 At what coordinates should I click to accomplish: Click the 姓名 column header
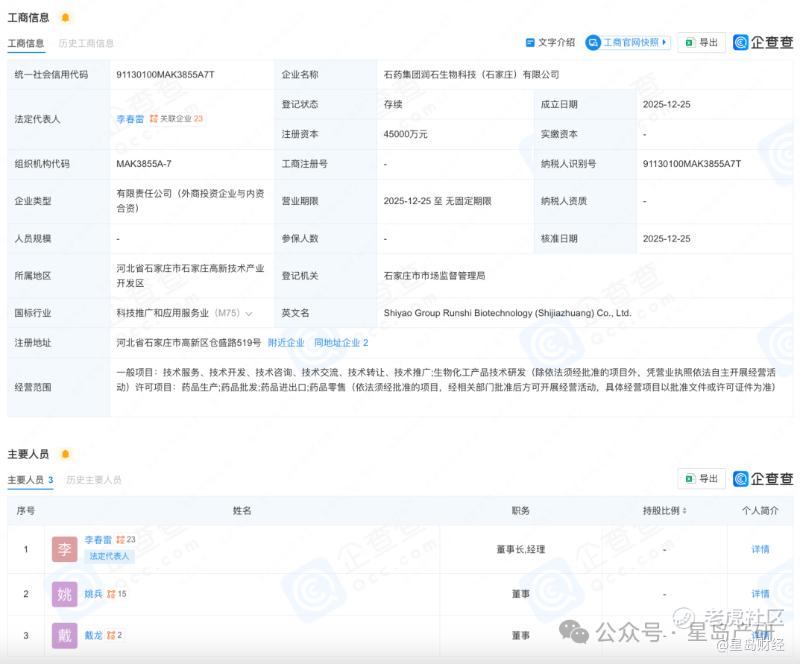tap(242, 510)
